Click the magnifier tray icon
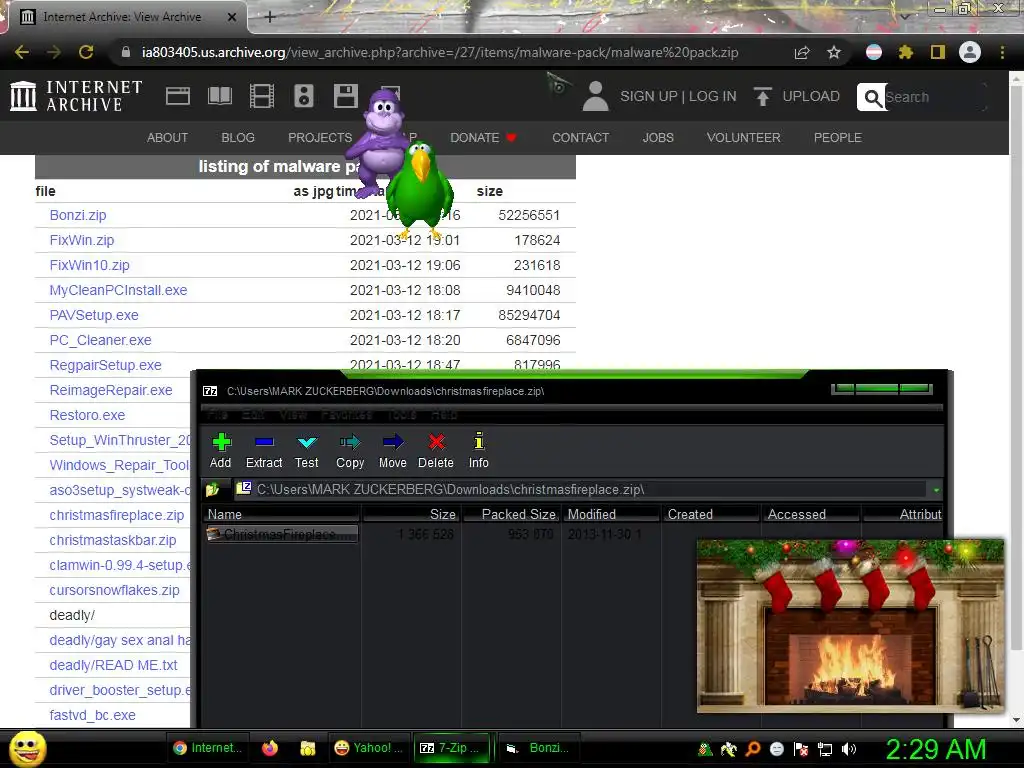This screenshot has height=768, width=1024. point(753,749)
